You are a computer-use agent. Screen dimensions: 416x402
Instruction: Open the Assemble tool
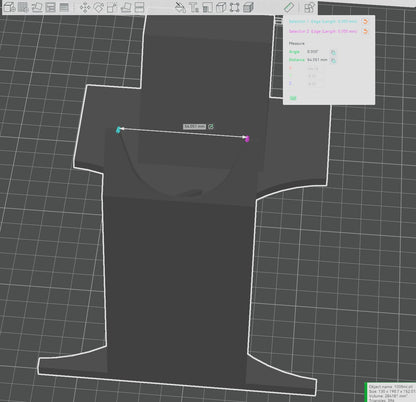coord(310,7)
